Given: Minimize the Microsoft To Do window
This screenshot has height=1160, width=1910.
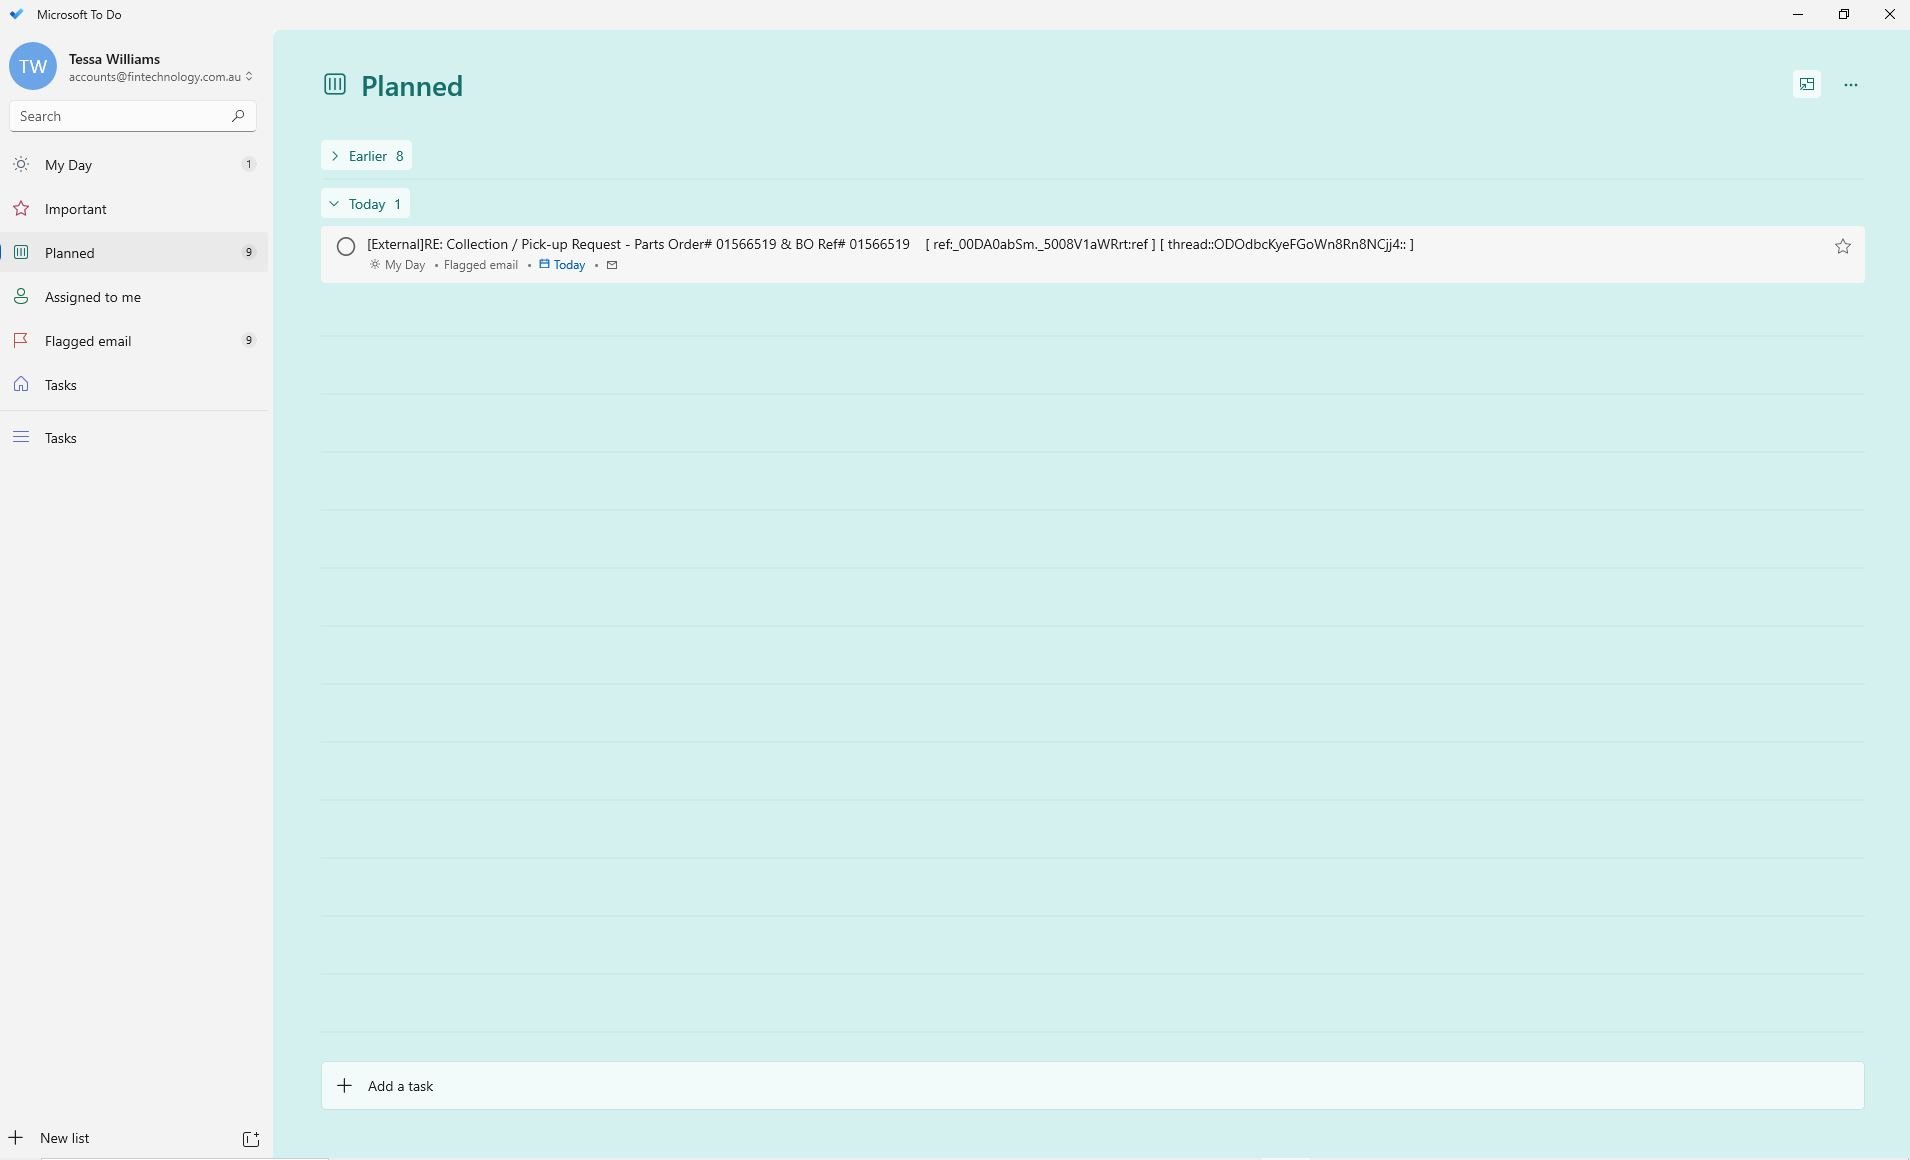Looking at the screenshot, I should pyautogui.click(x=1798, y=15).
